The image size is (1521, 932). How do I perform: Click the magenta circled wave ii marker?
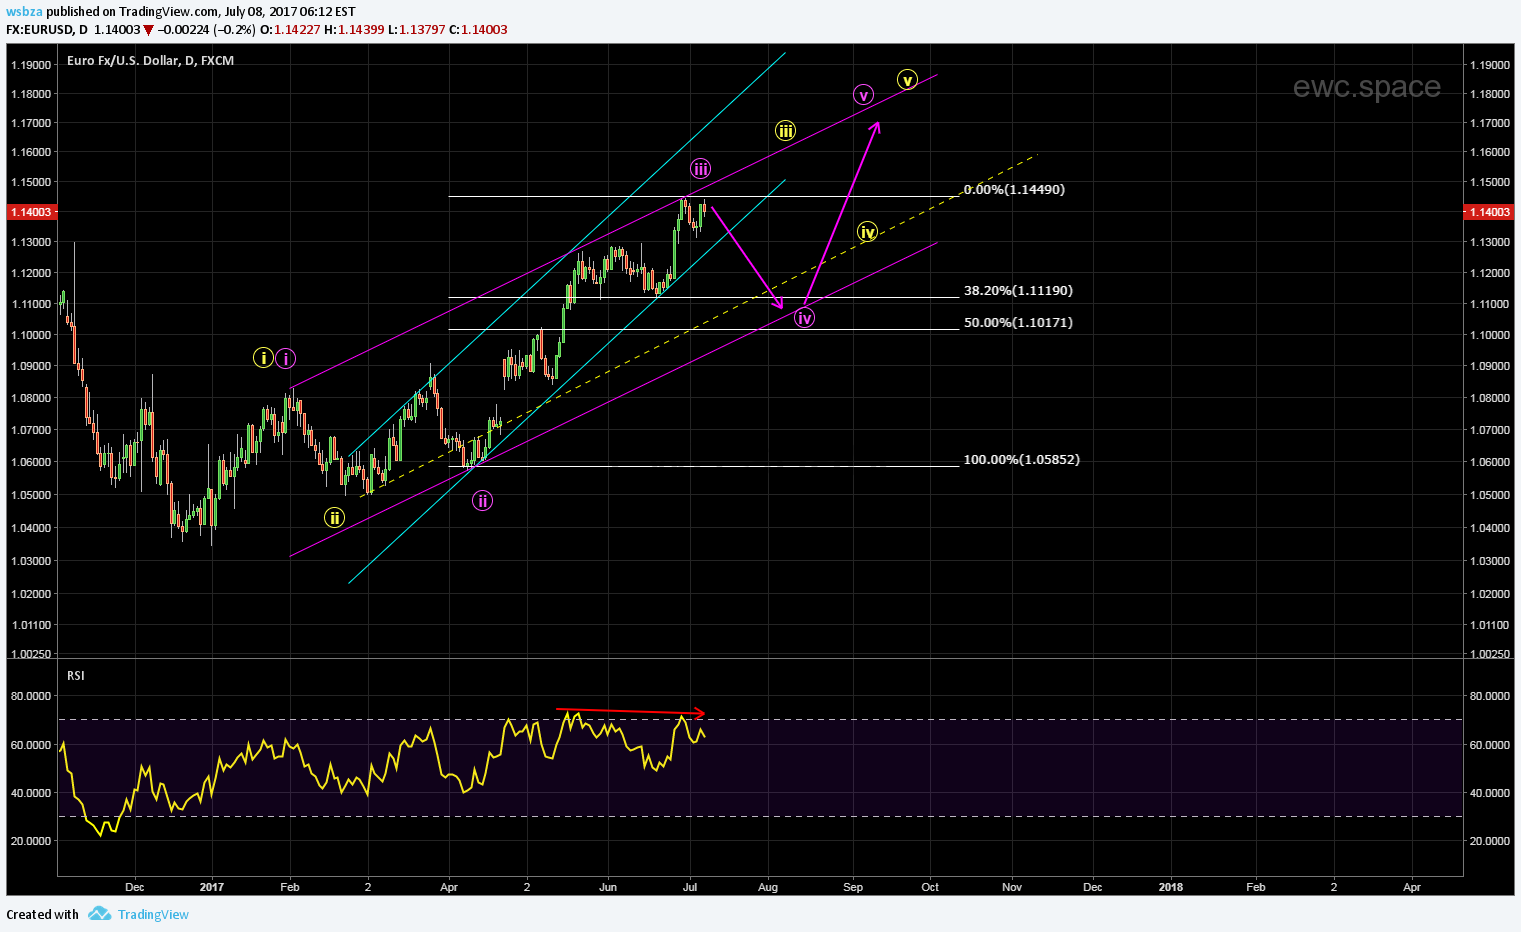[x=482, y=501]
